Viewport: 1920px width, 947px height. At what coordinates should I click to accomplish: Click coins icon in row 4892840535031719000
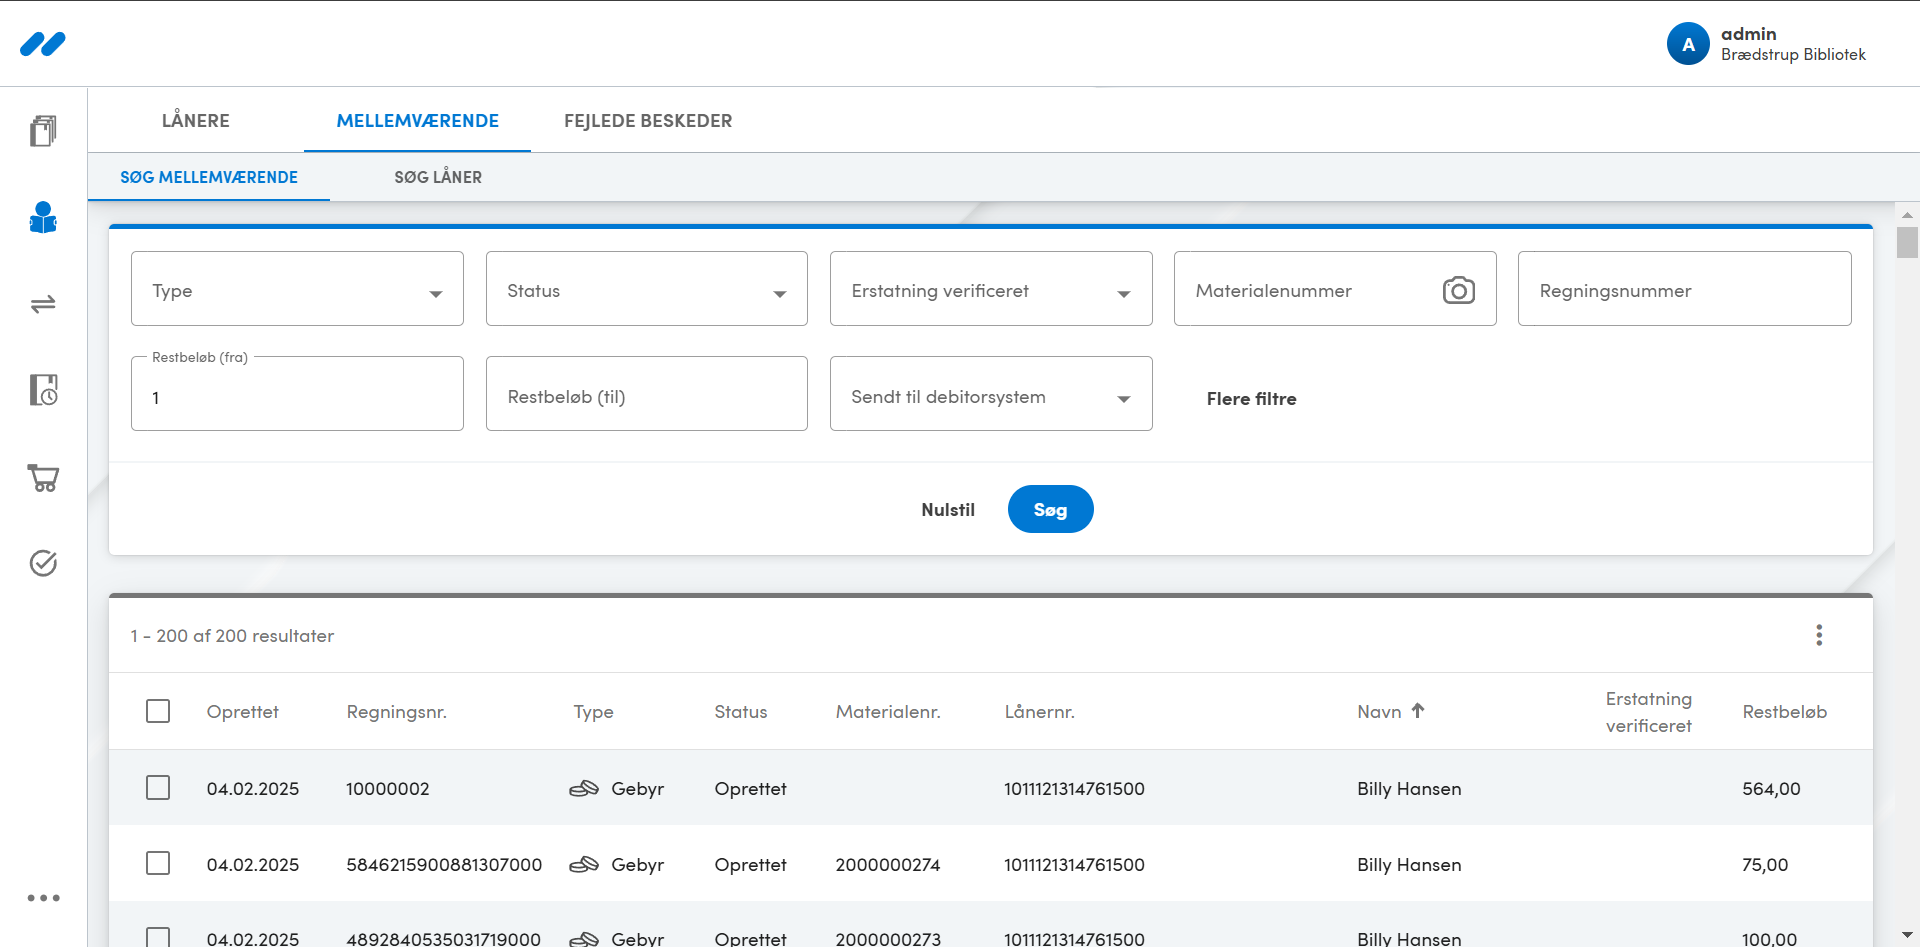[584, 939]
